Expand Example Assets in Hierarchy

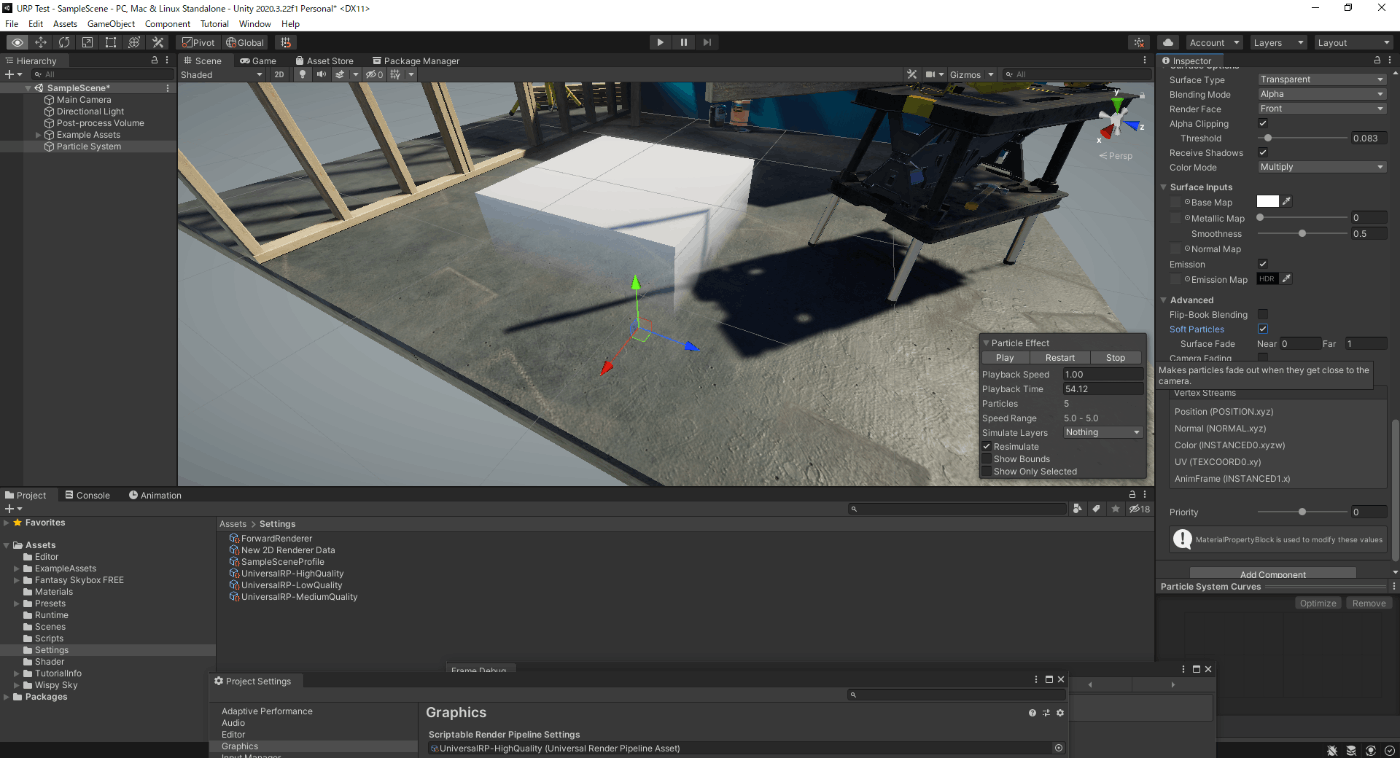click(x=39, y=135)
